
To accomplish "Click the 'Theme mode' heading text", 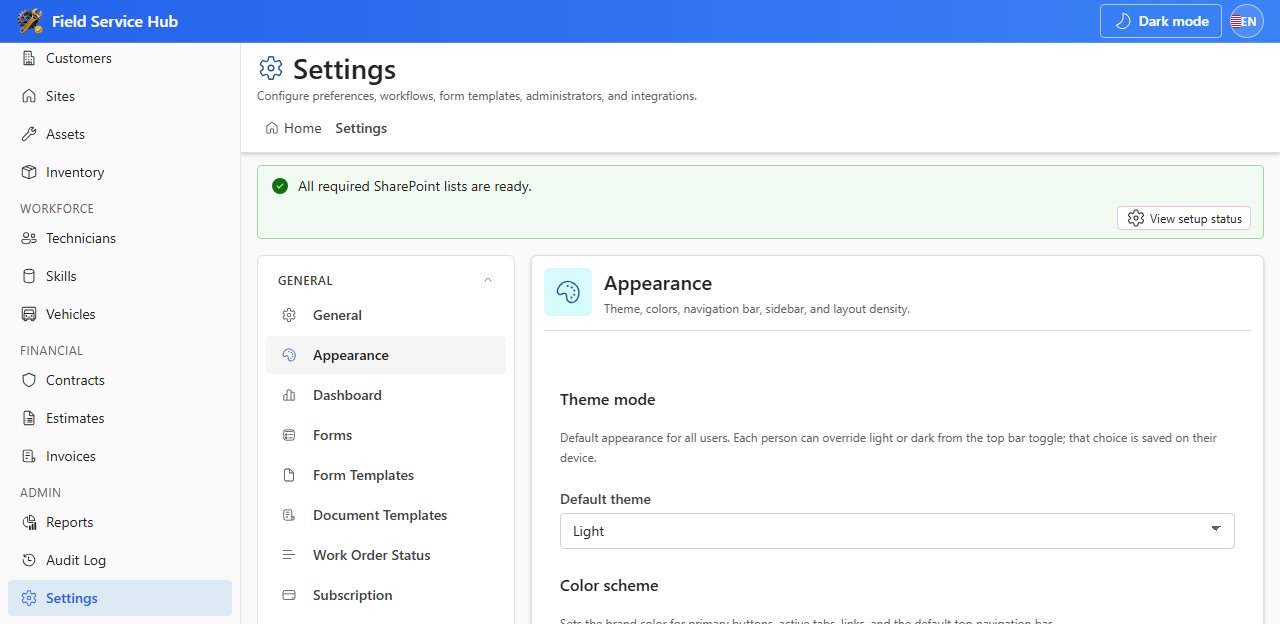I will coord(608,399).
